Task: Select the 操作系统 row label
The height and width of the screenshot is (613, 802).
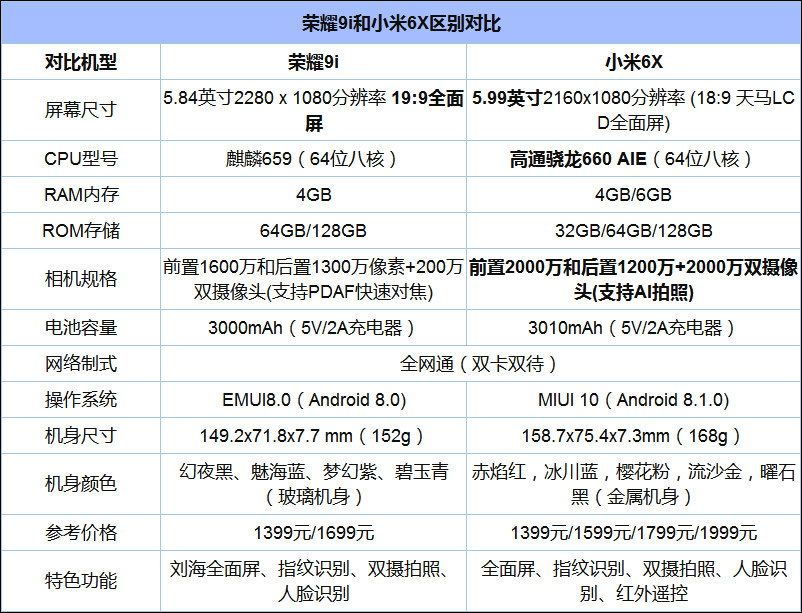Action: (81, 400)
